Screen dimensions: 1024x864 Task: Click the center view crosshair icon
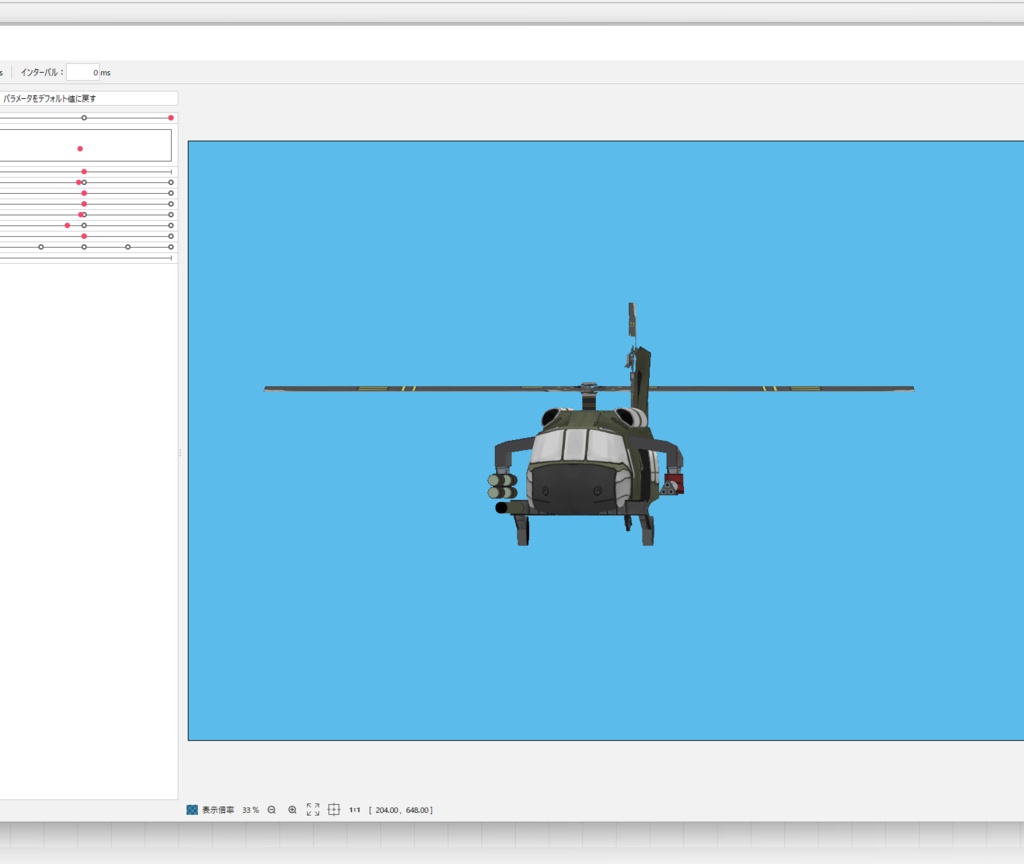[334, 810]
